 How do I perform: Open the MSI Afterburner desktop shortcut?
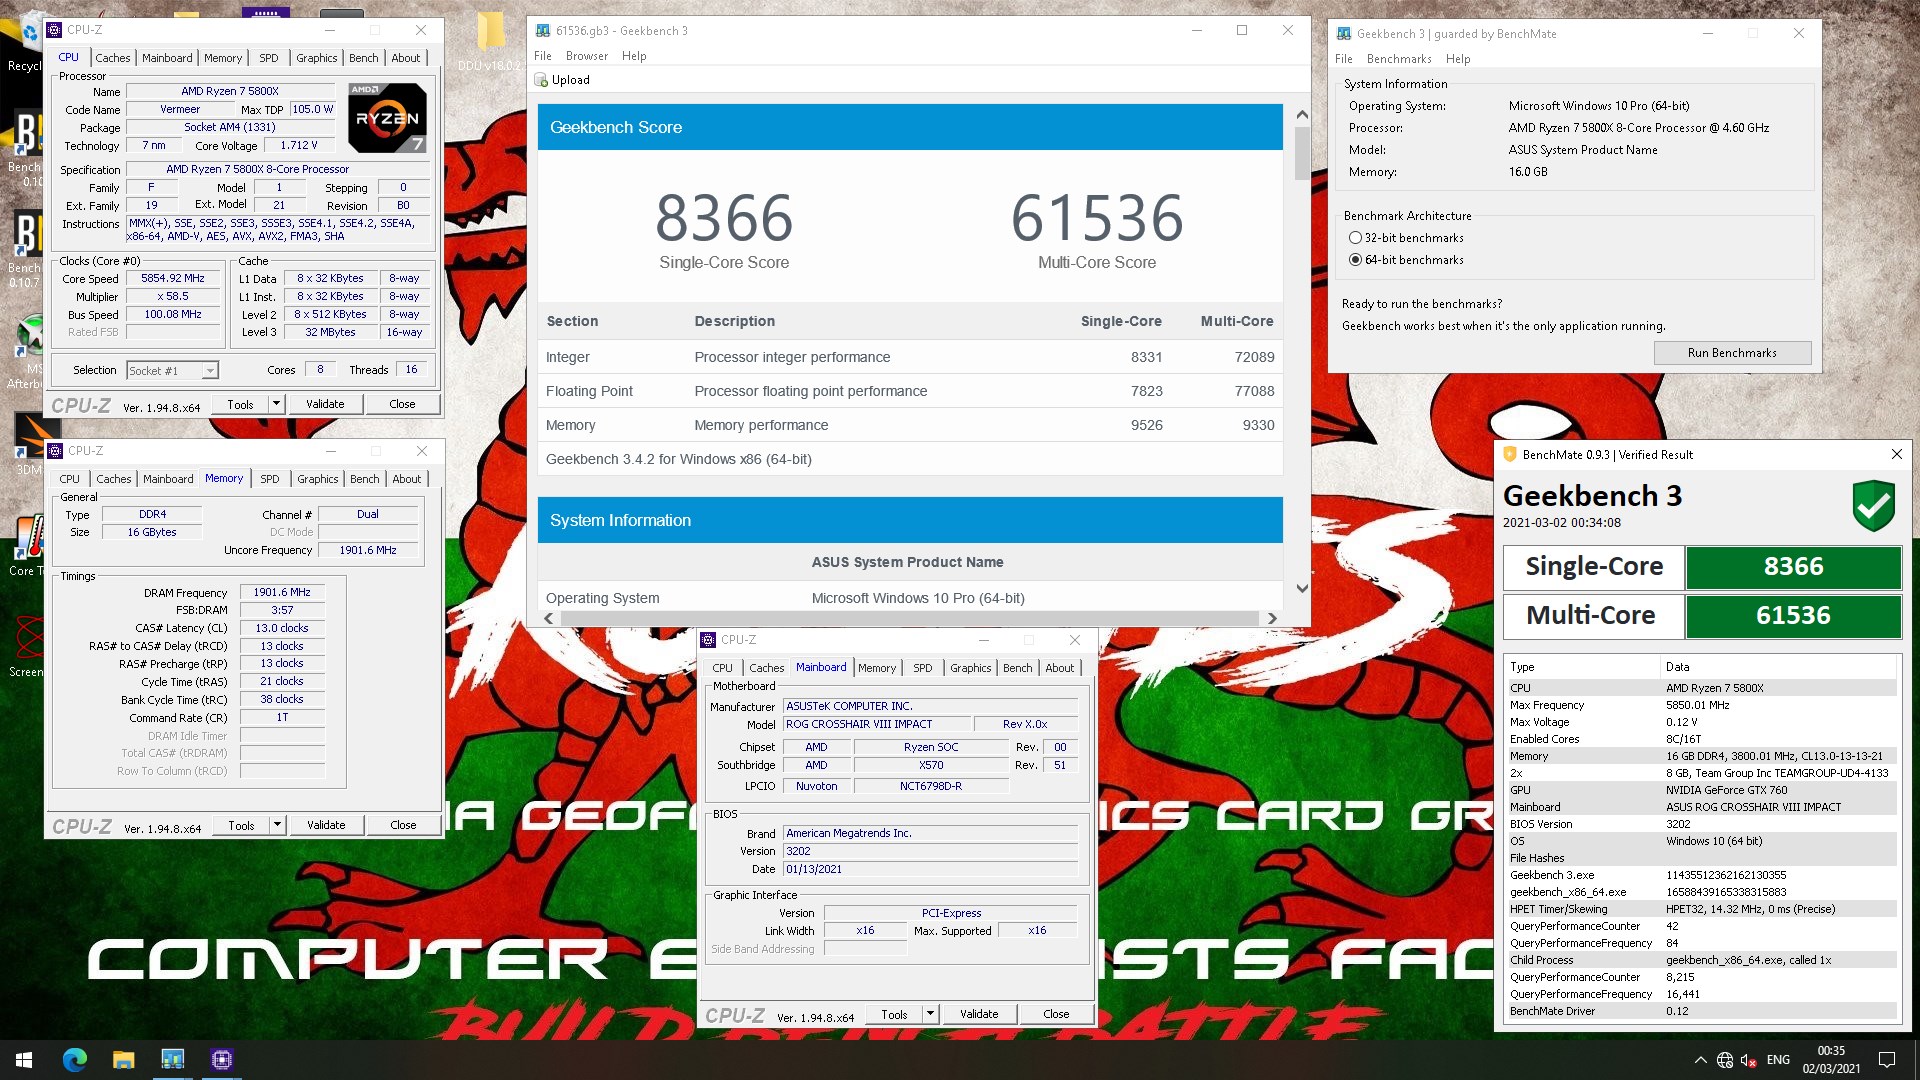click(26, 352)
